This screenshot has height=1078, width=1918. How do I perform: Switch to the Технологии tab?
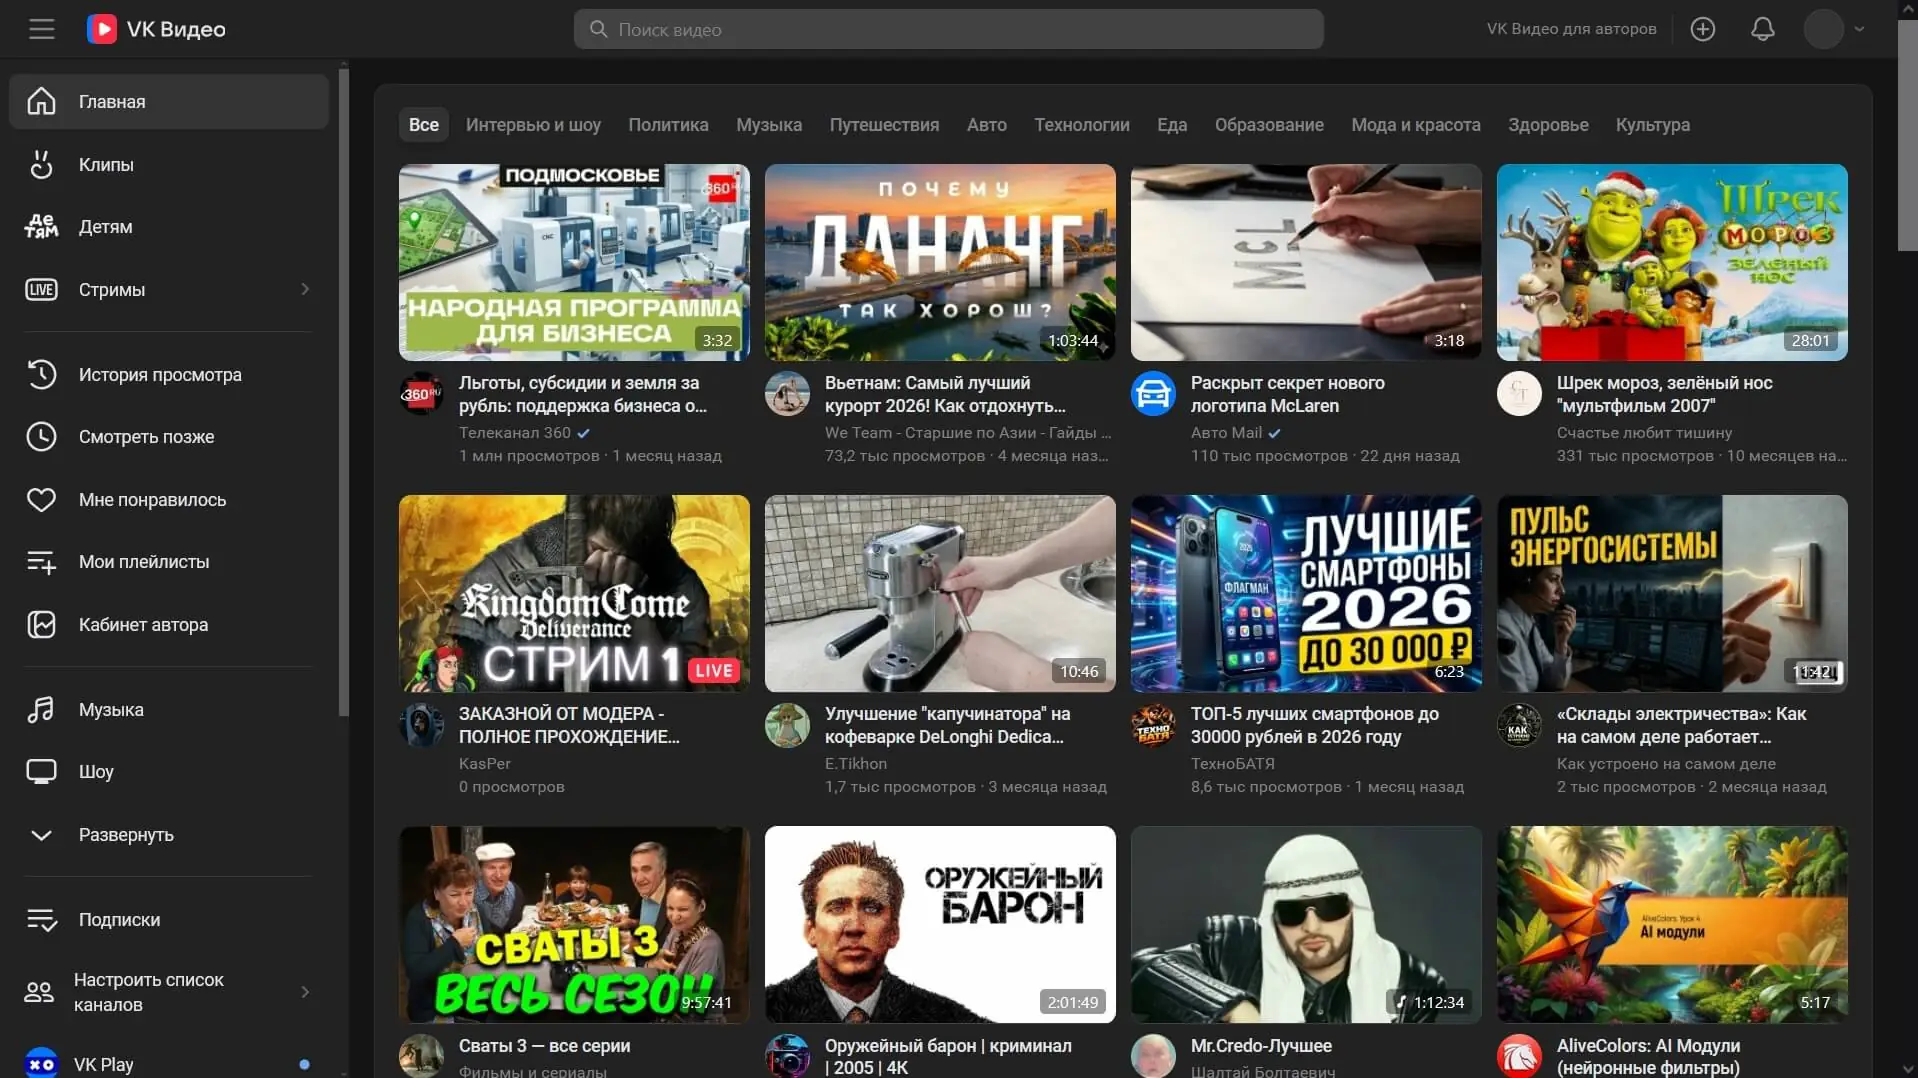click(1081, 125)
